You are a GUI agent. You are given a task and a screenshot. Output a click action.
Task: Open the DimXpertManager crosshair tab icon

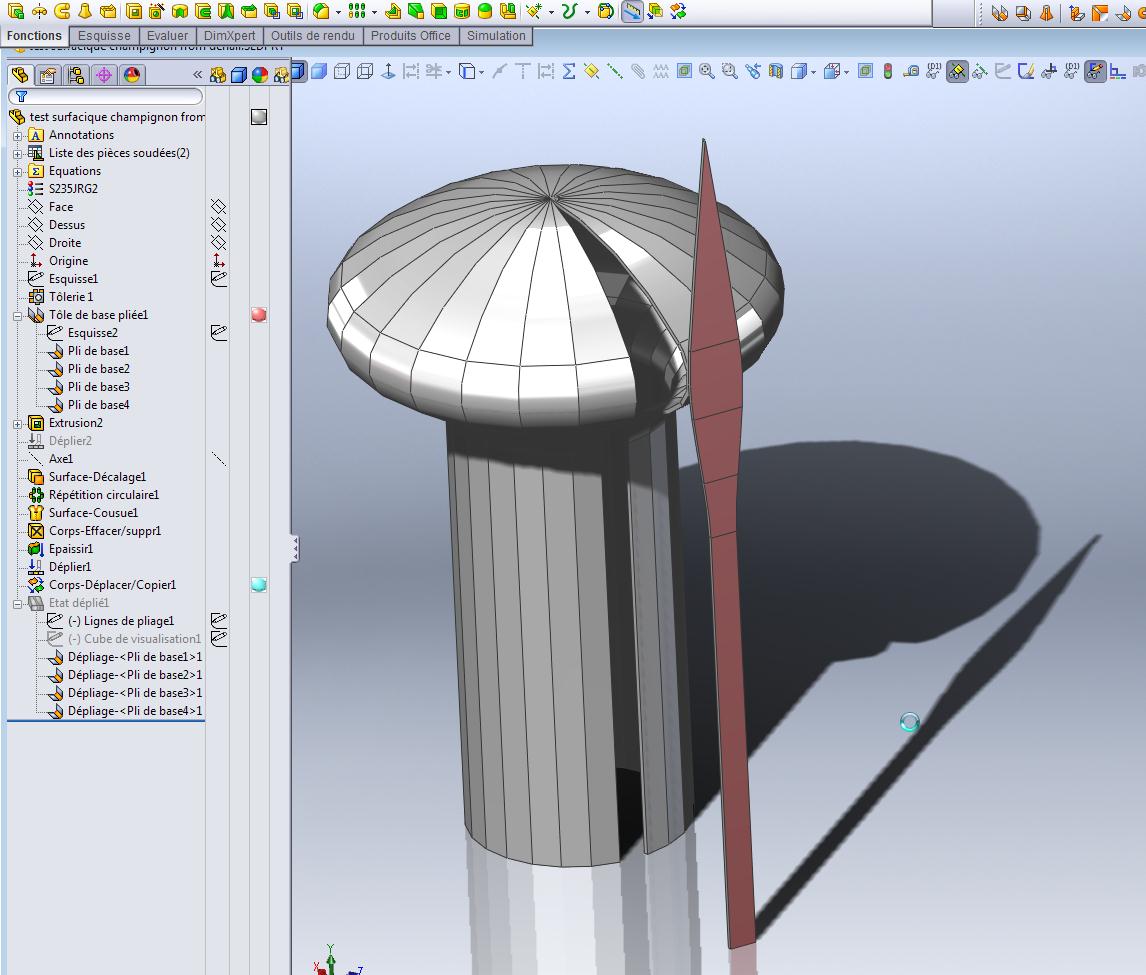pyautogui.click(x=103, y=75)
